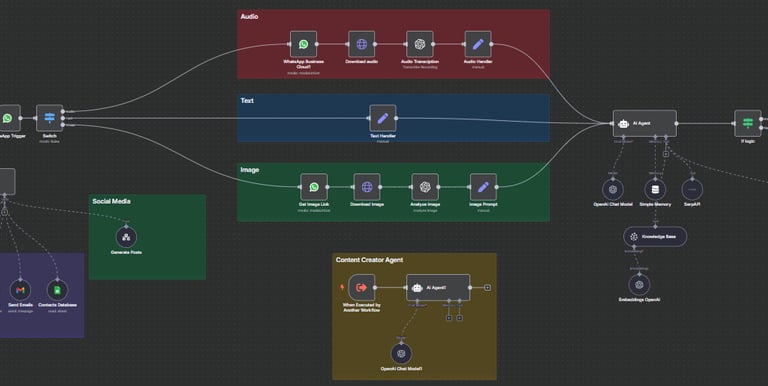The image size is (768, 386).
Task: Click the 'Embeddings OpenAI' label
Action: click(x=639, y=300)
